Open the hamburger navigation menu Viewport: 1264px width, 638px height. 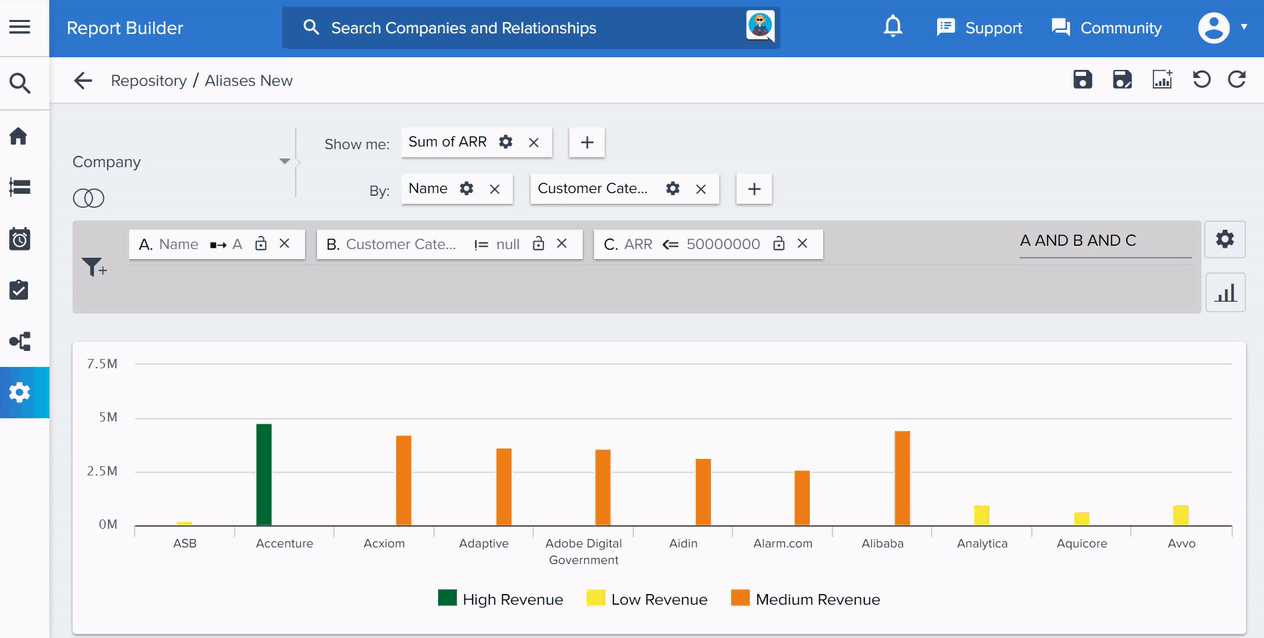coord(19,27)
